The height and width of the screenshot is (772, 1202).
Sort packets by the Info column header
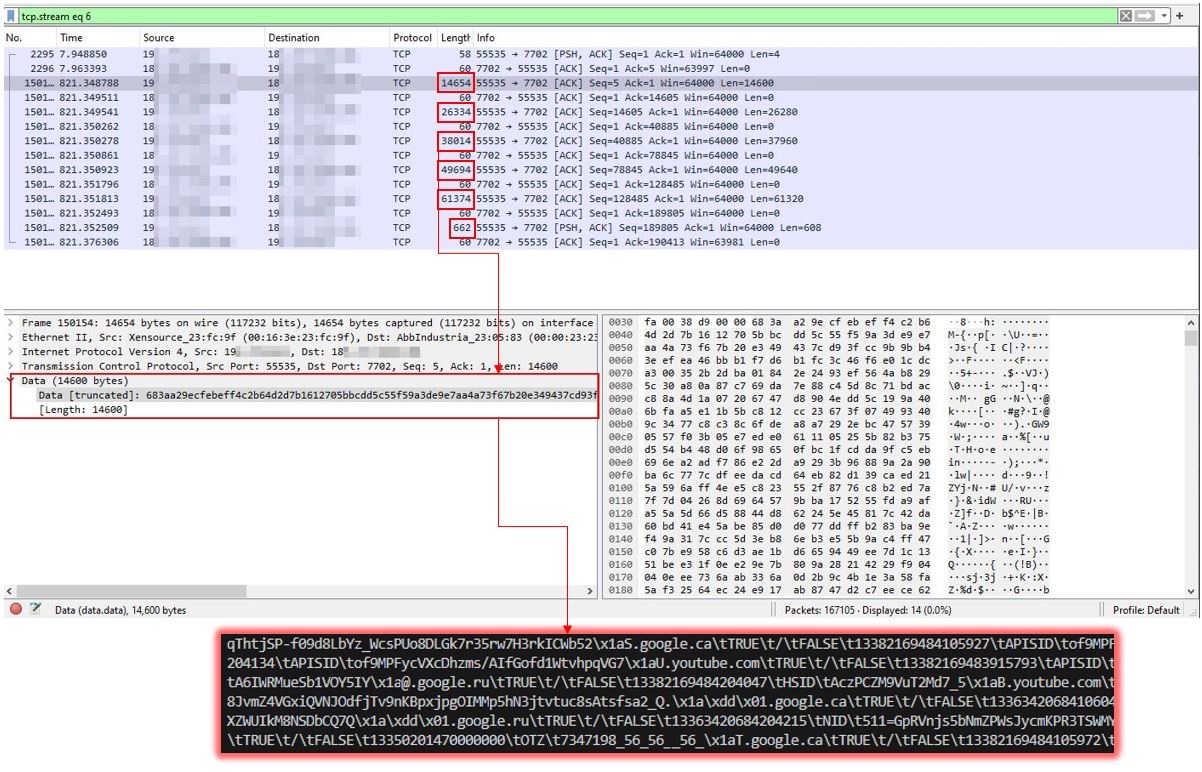(x=485, y=38)
